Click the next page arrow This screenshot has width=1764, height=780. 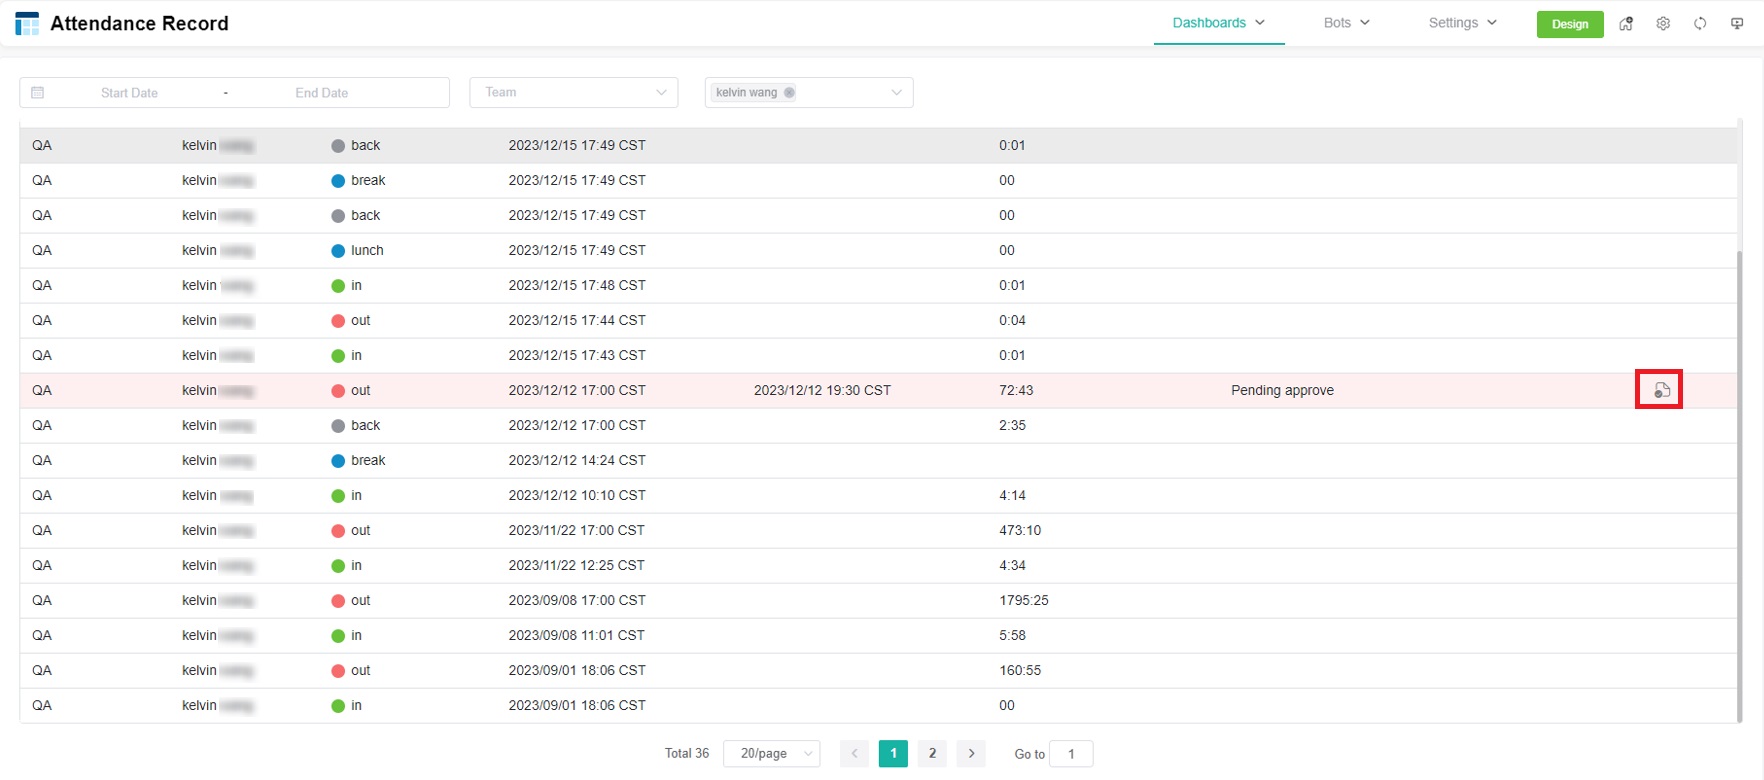coord(971,754)
